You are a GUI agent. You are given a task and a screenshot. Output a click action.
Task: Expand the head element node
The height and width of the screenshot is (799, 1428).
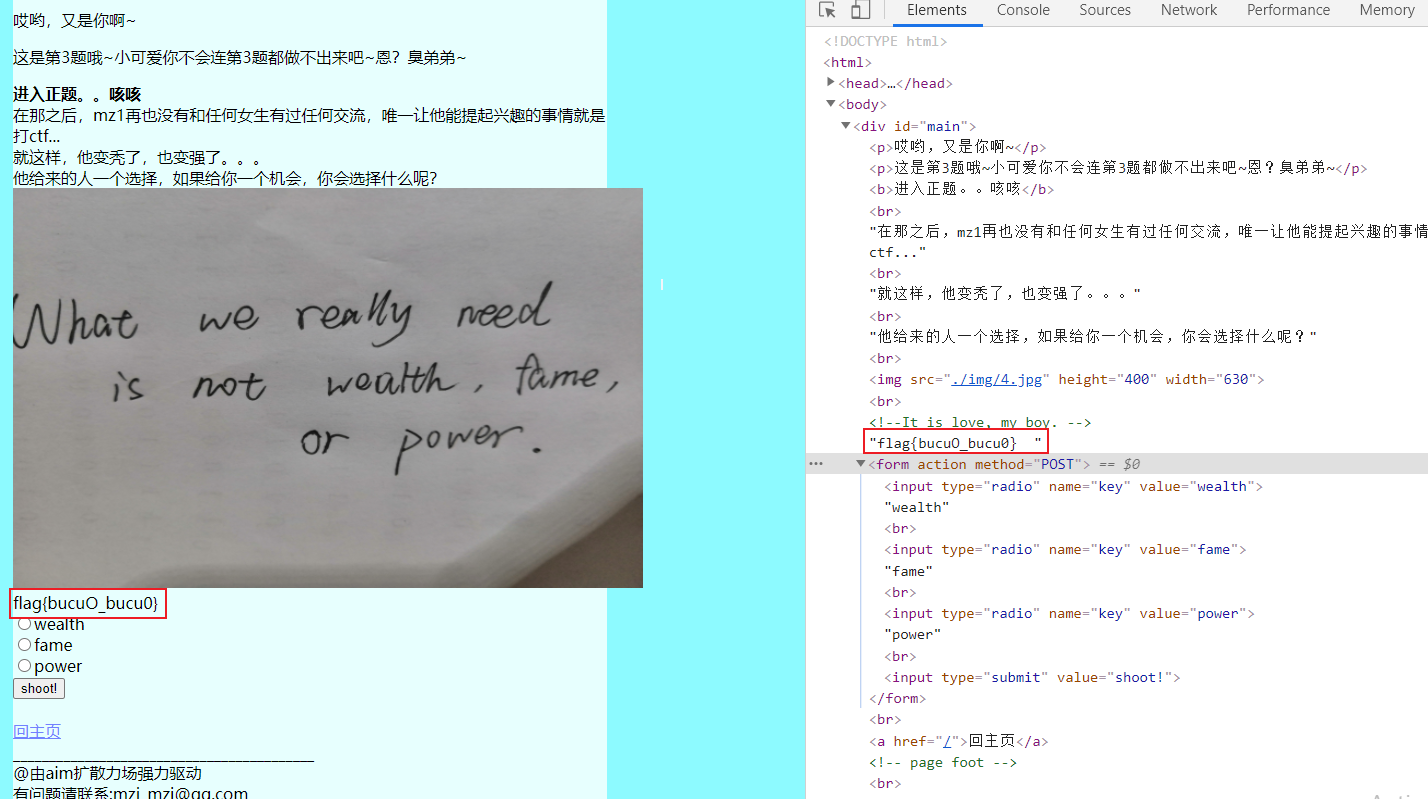tap(831, 83)
